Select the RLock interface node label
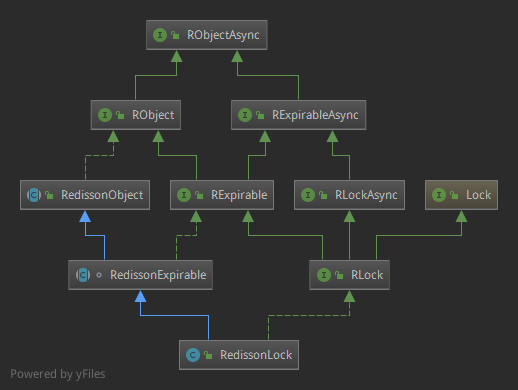The height and width of the screenshot is (390, 518). [367, 275]
